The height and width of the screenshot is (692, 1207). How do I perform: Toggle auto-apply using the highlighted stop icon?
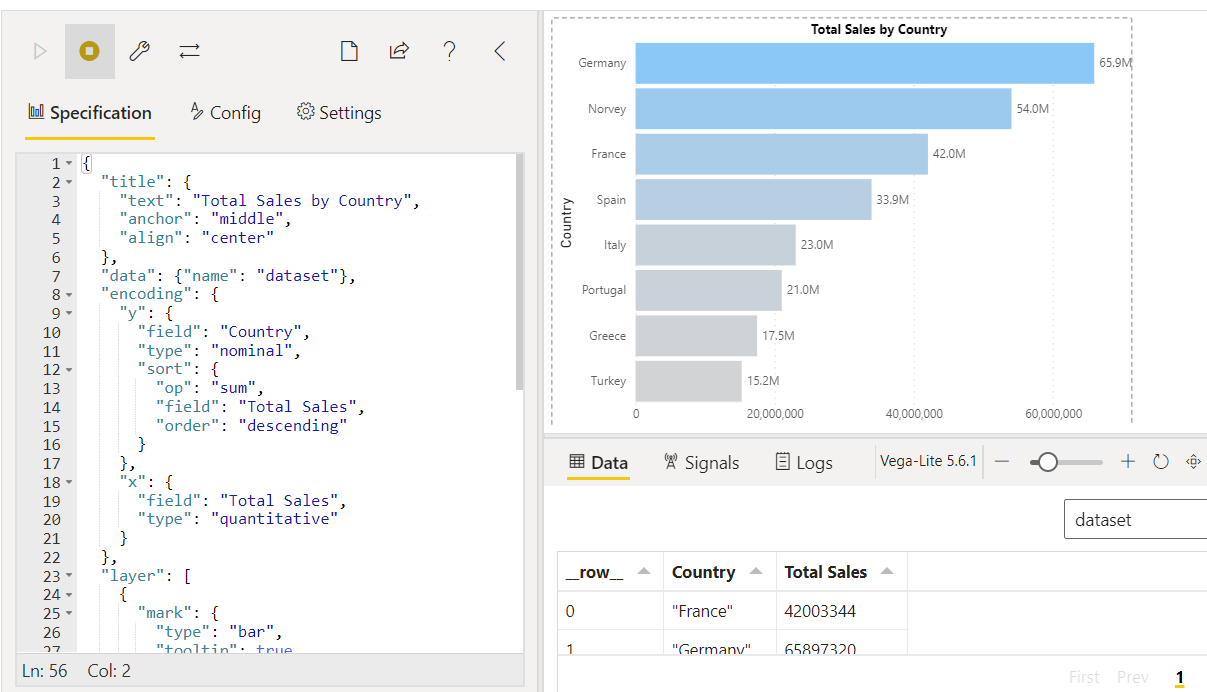(88, 50)
